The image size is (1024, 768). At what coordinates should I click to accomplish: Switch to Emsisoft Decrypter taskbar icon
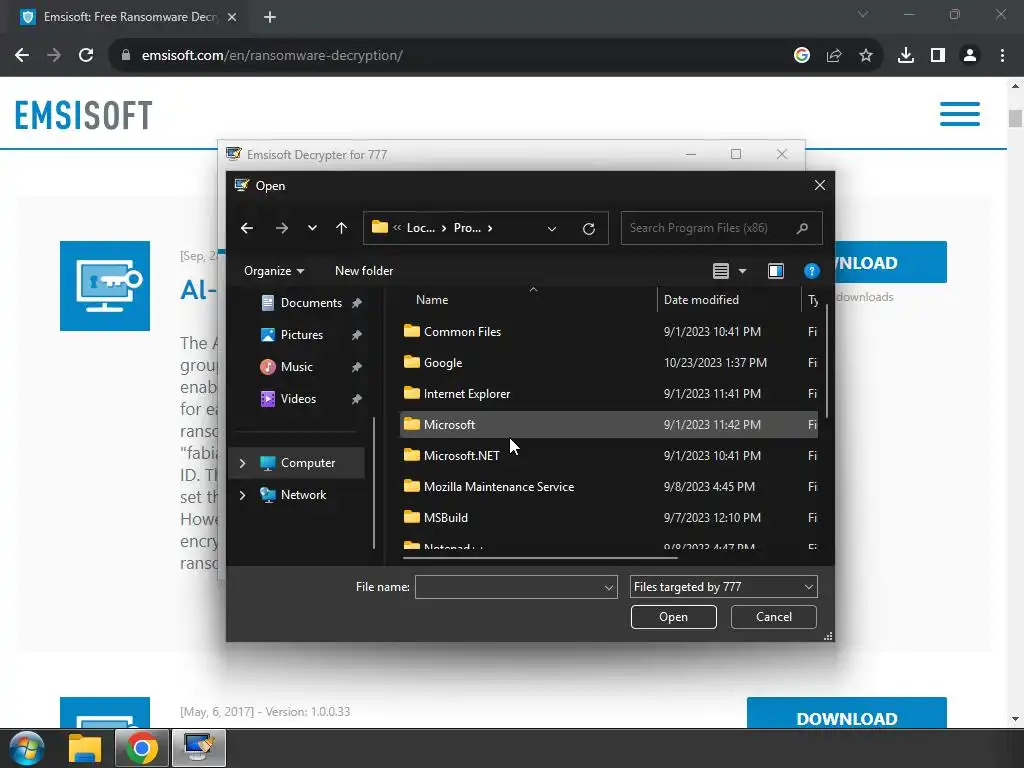click(199, 748)
